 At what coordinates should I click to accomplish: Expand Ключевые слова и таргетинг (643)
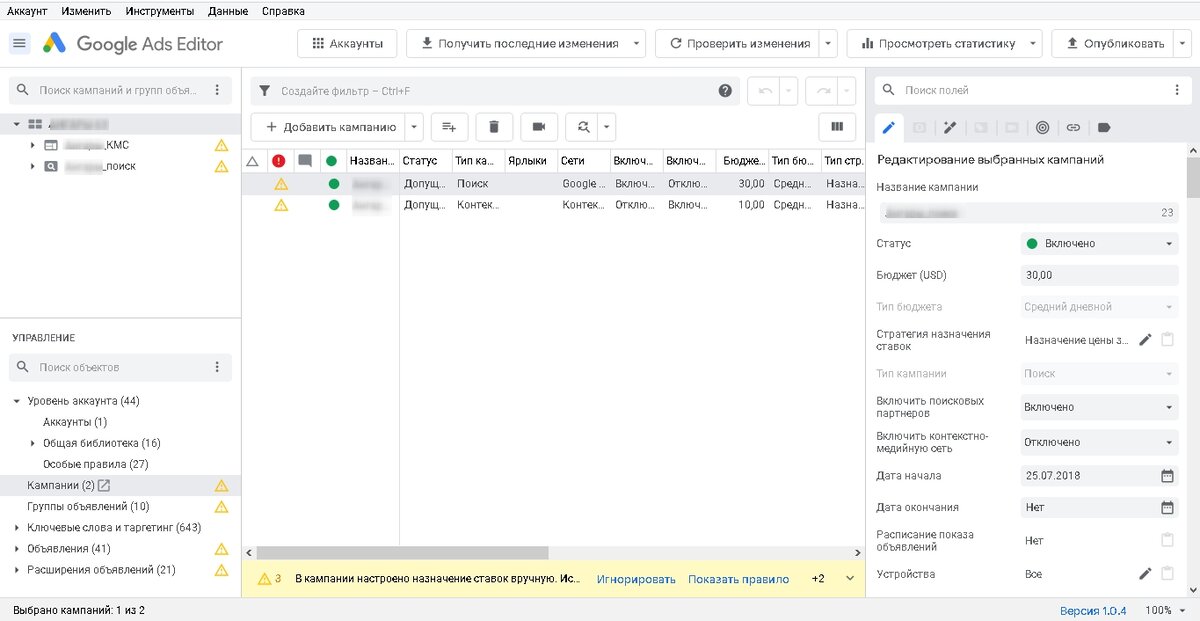click(x=17, y=528)
